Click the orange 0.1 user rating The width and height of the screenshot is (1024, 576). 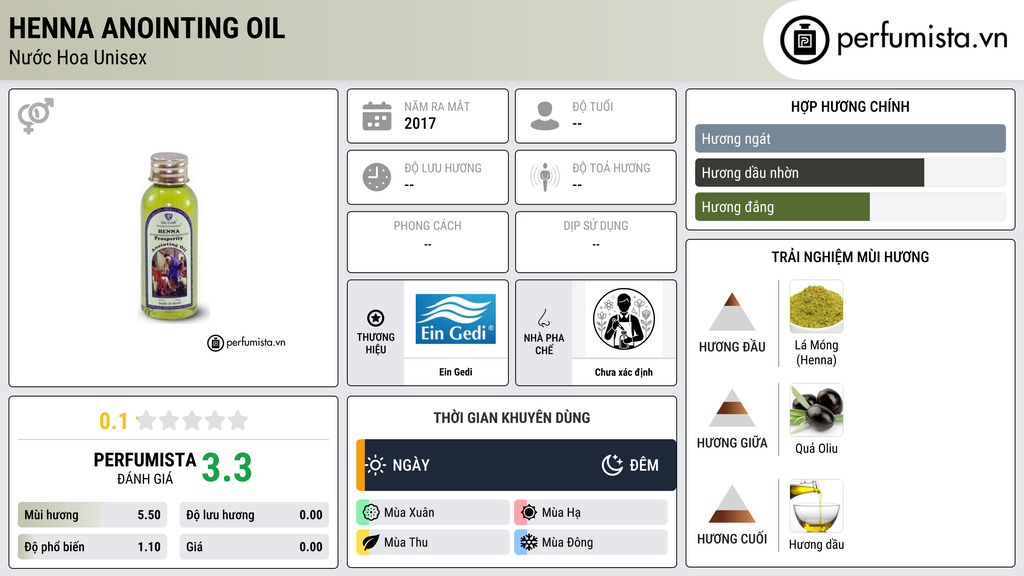point(114,421)
